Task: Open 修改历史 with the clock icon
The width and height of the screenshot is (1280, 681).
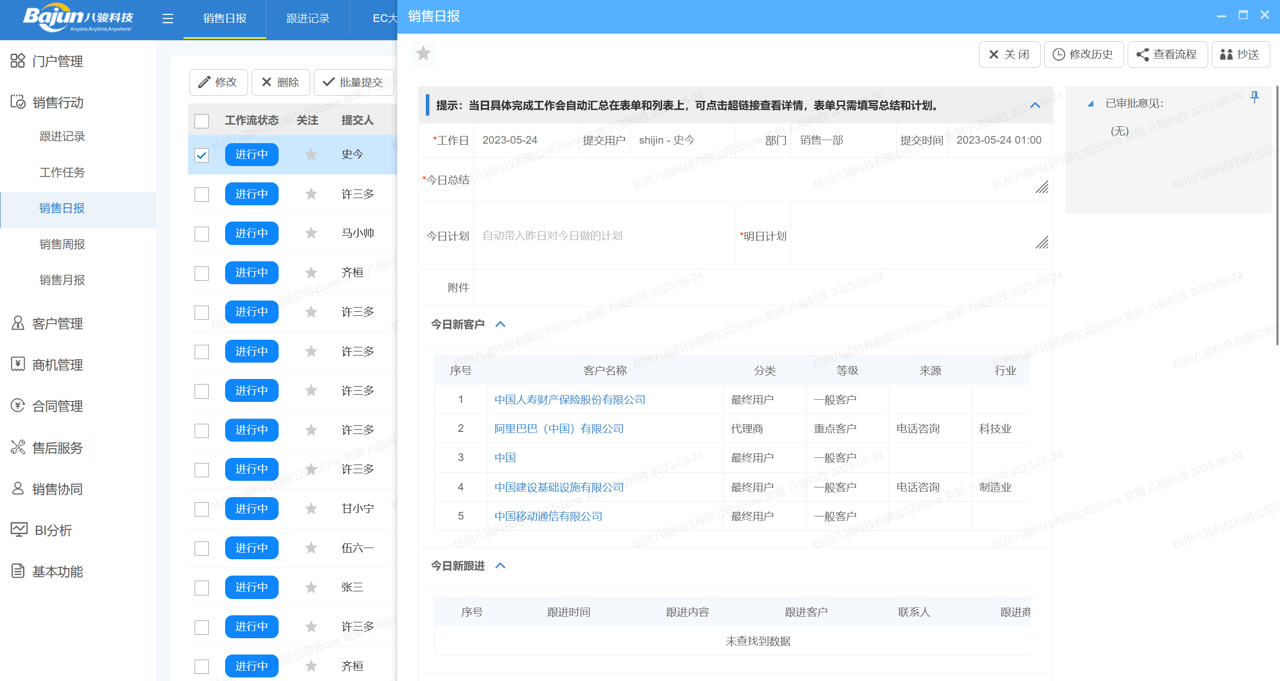Action: (x=1083, y=54)
